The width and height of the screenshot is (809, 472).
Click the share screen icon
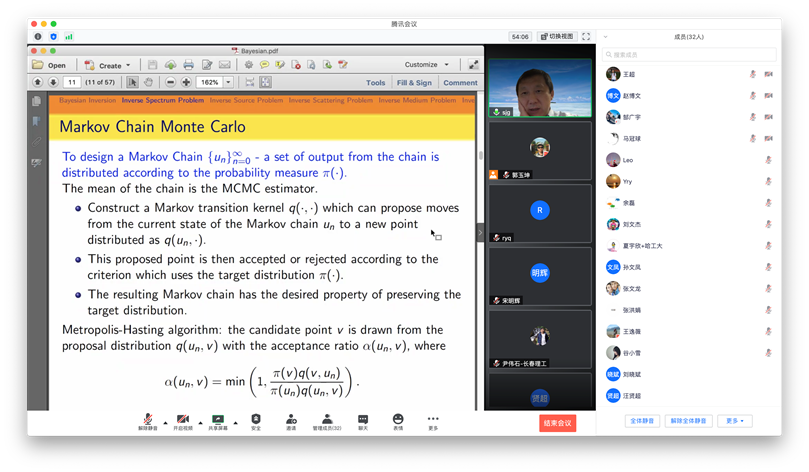[x=218, y=419]
